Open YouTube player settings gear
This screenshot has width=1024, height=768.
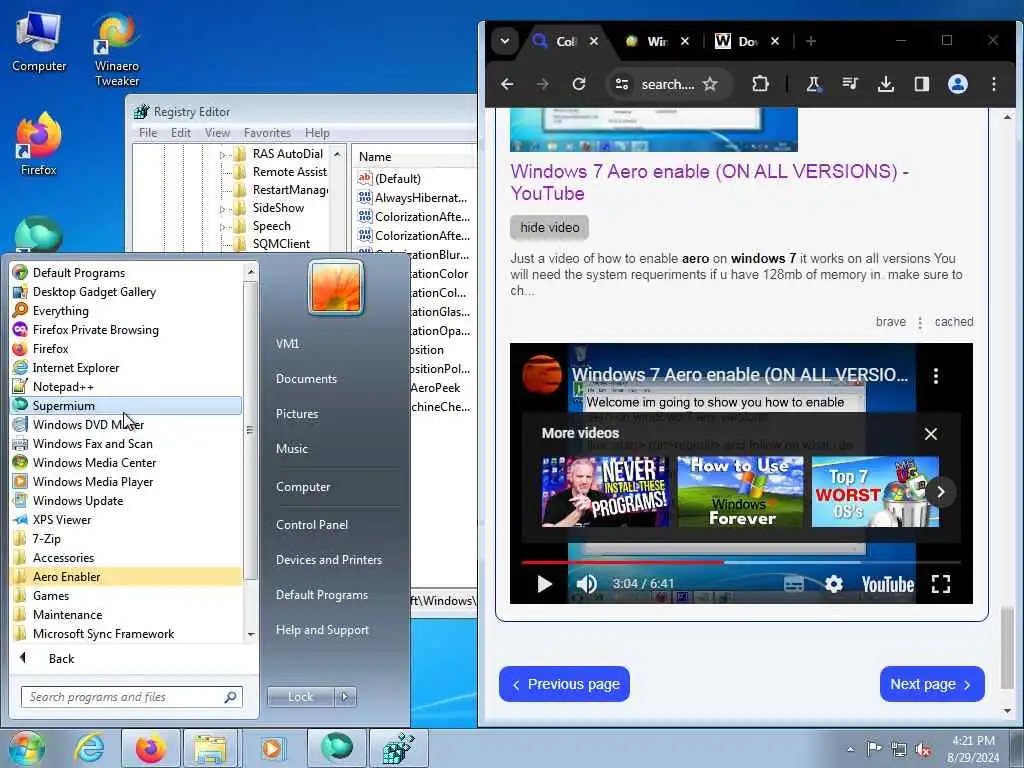tap(833, 584)
